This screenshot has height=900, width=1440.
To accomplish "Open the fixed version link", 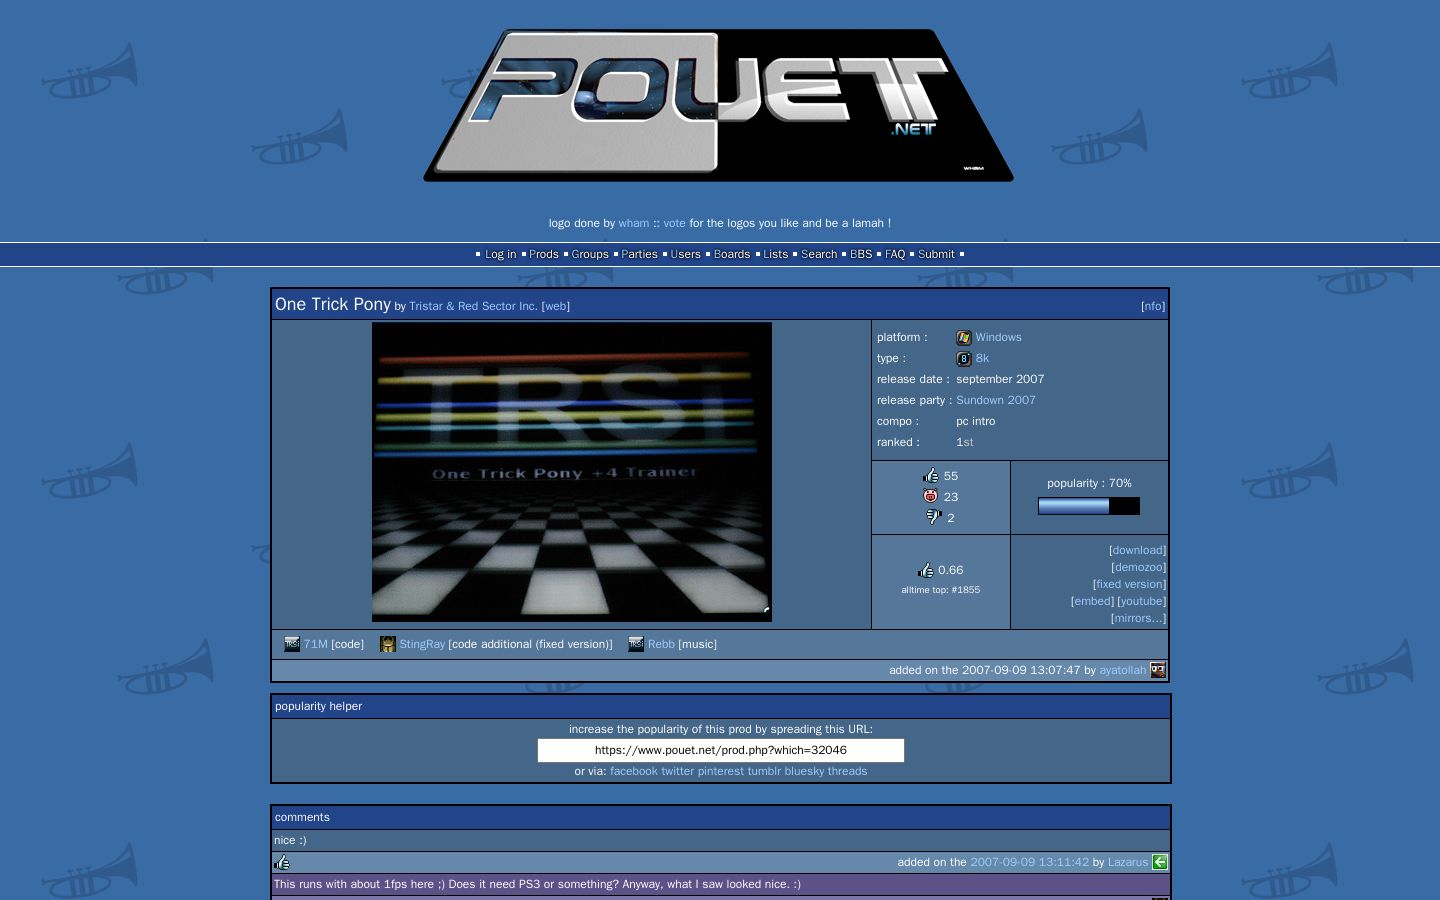I will 1129,584.
